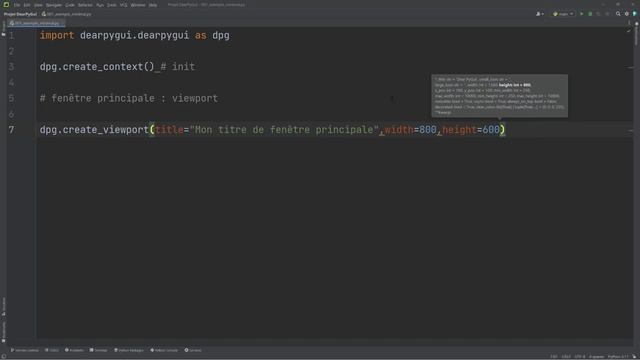640x360 pixels.
Task: Click line number 3 in the gutter
Action: click(11, 67)
